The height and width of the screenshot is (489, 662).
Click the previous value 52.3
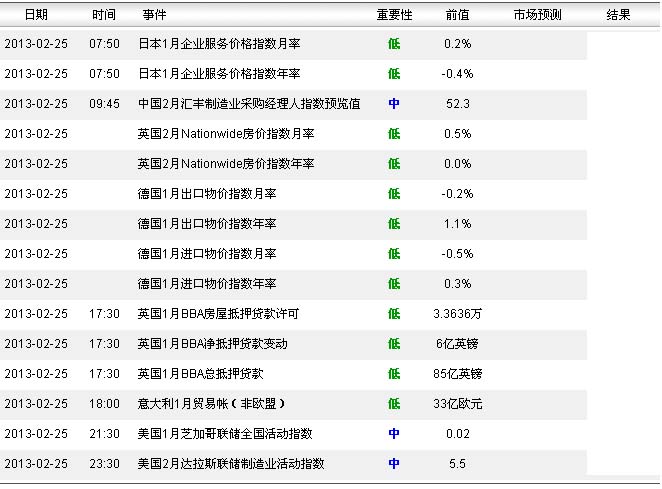[x=458, y=104]
